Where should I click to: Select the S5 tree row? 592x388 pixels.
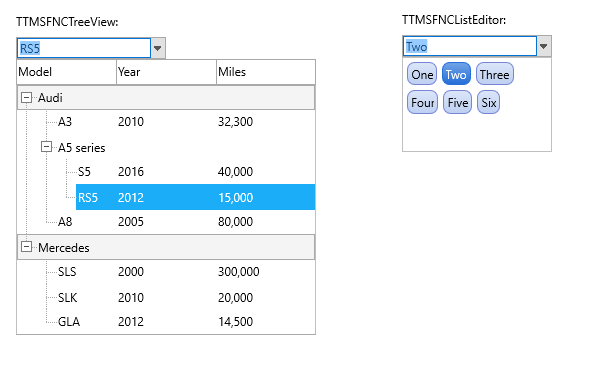(196, 172)
